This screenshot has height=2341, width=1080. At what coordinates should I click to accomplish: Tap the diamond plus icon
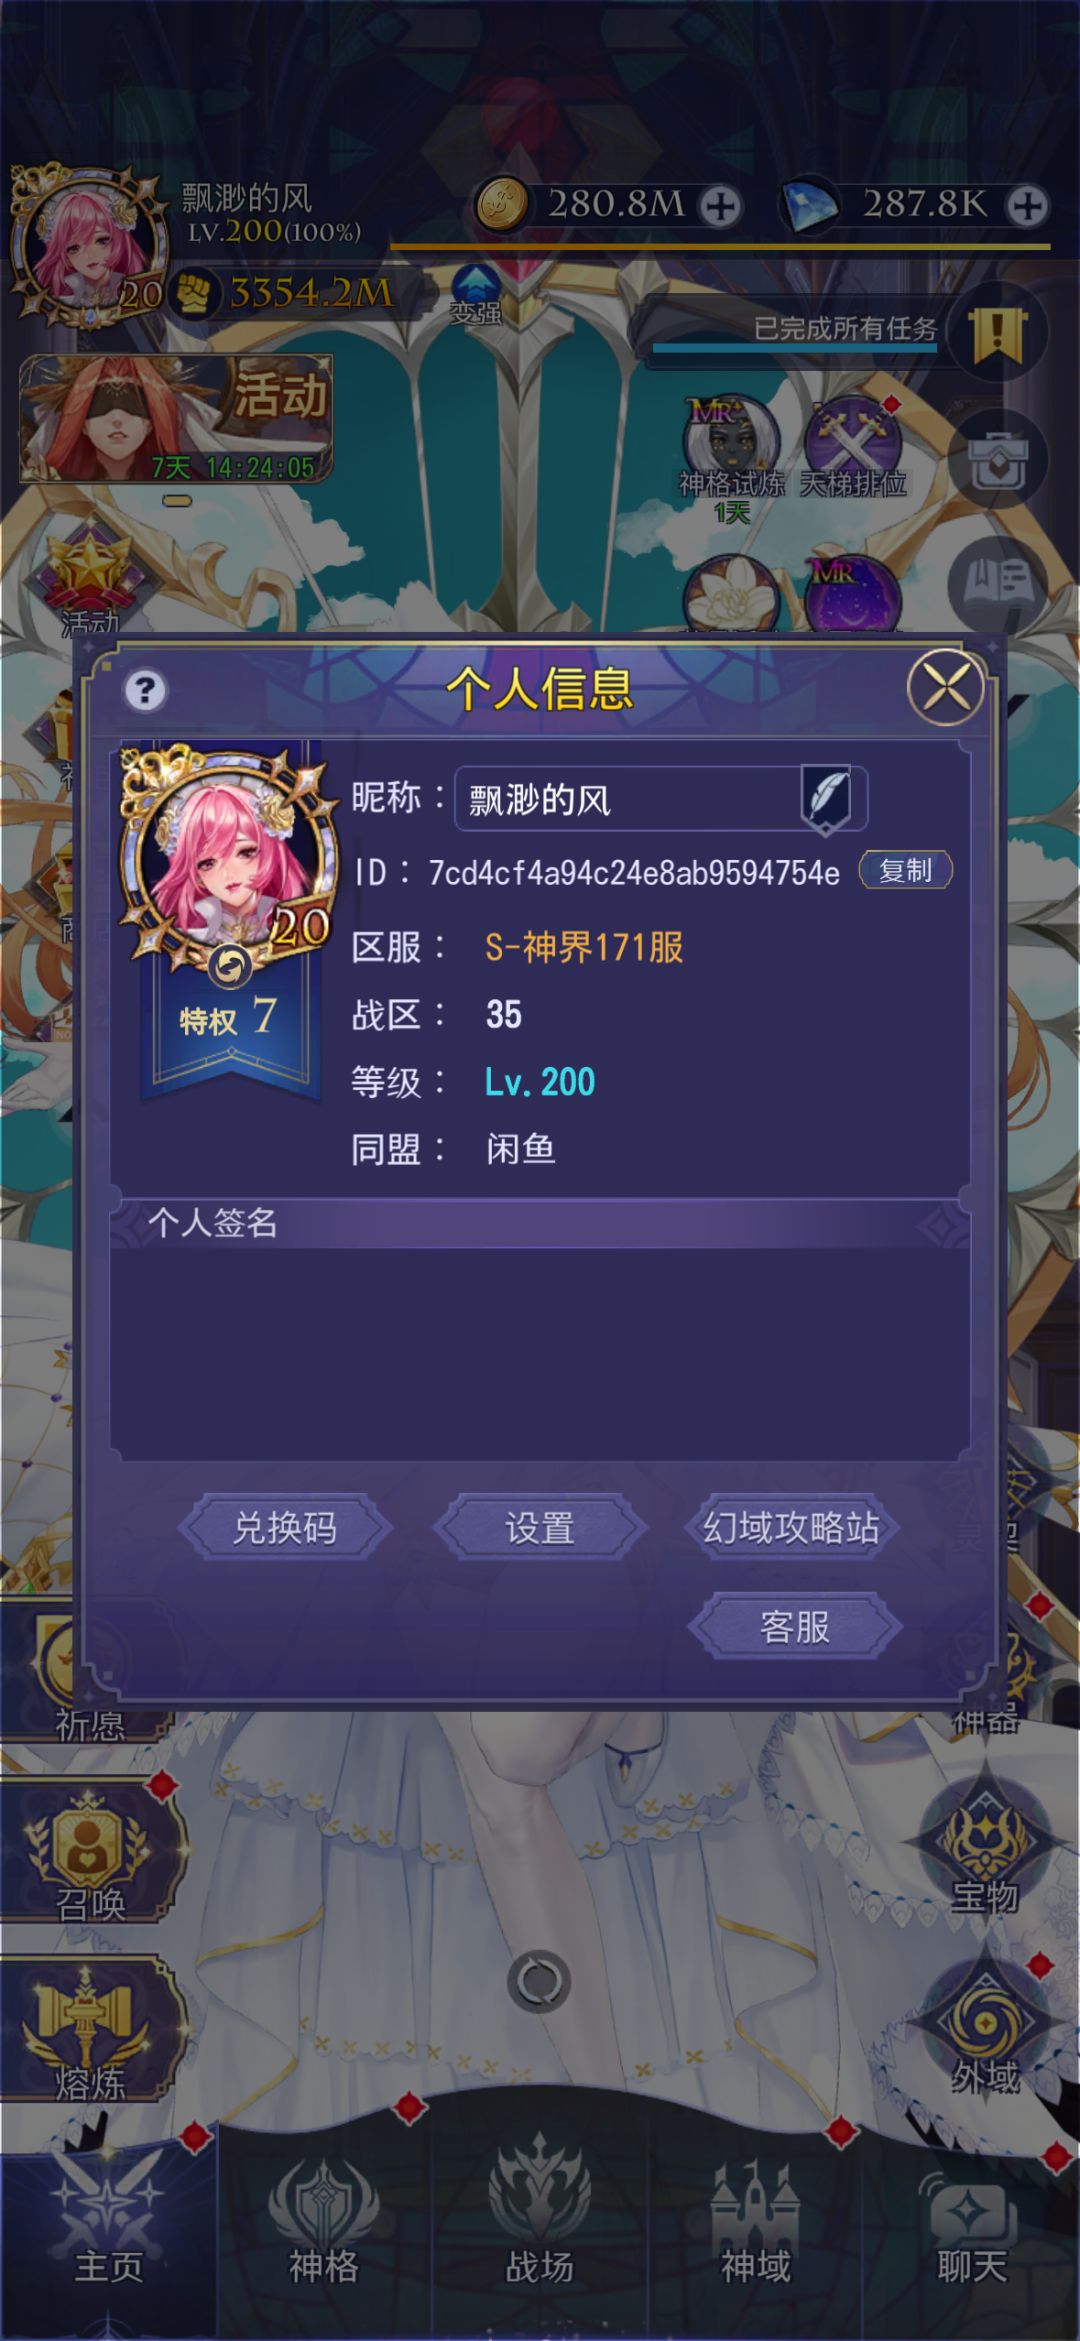(1027, 206)
